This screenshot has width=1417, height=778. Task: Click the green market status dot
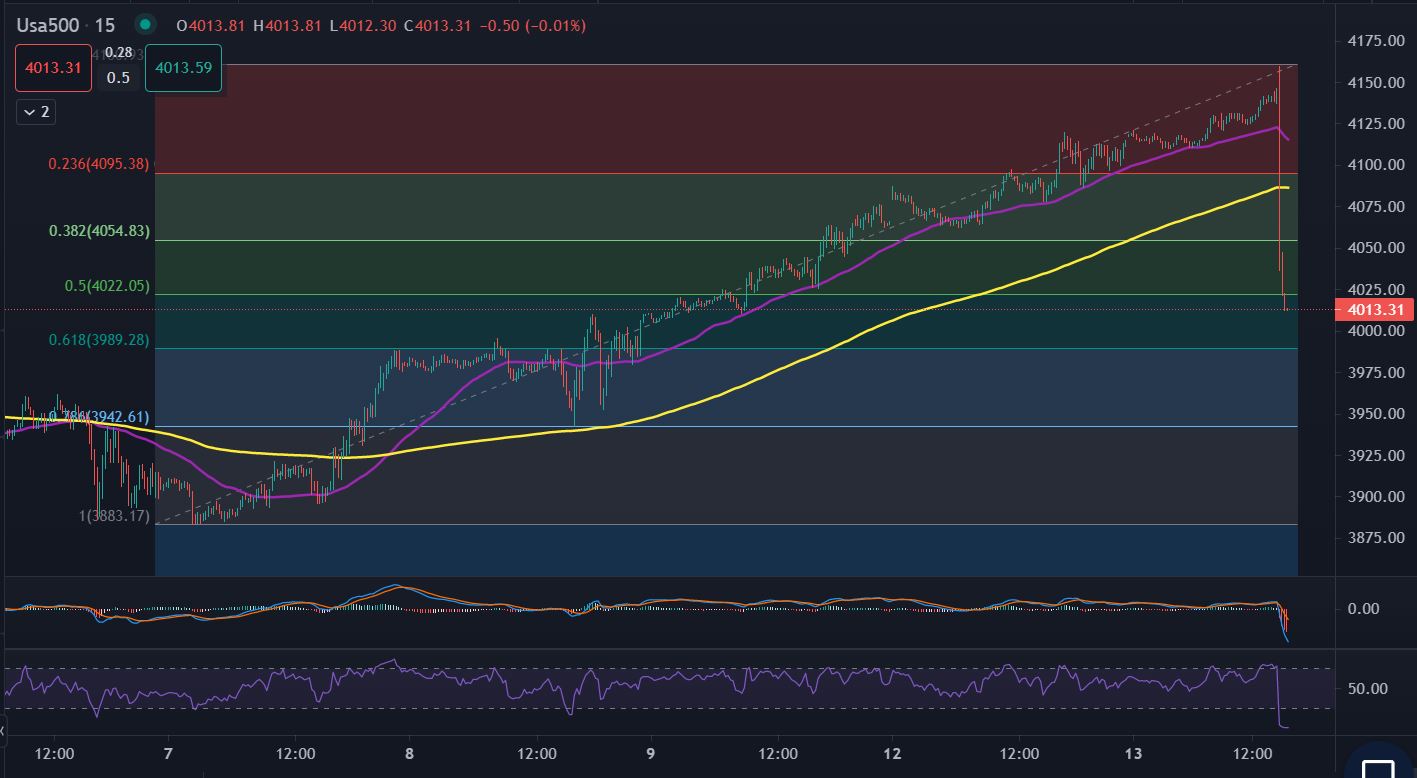[146, 25]
